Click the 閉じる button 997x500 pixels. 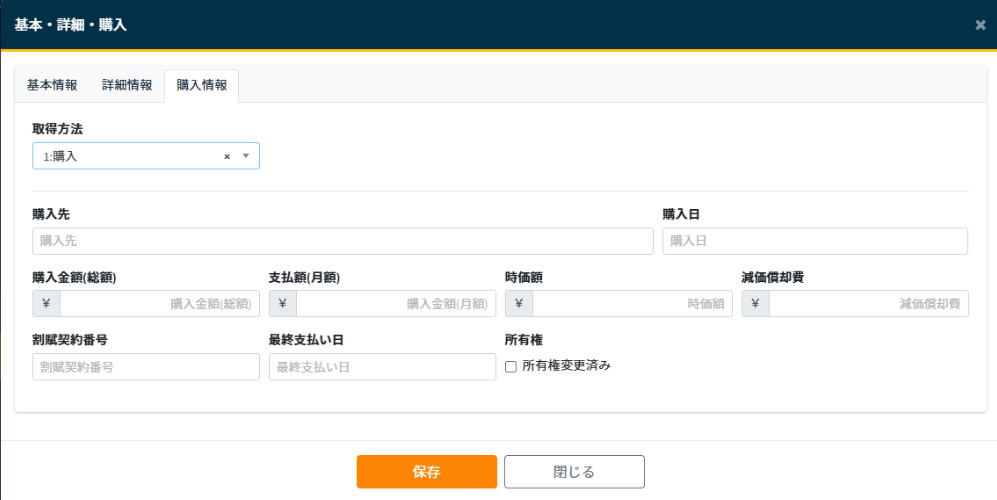tap(574, 472)
